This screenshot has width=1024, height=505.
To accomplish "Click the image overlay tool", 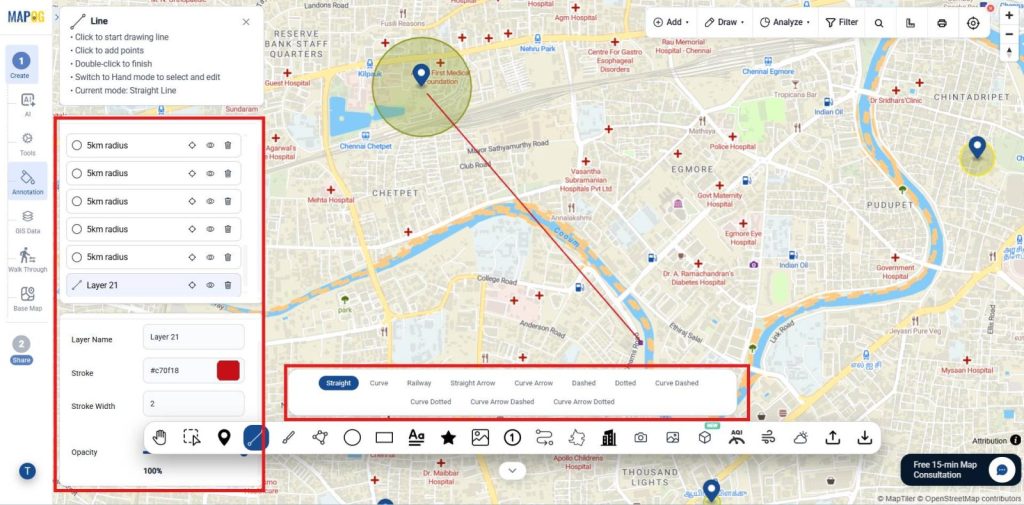I will coord(480,438).
